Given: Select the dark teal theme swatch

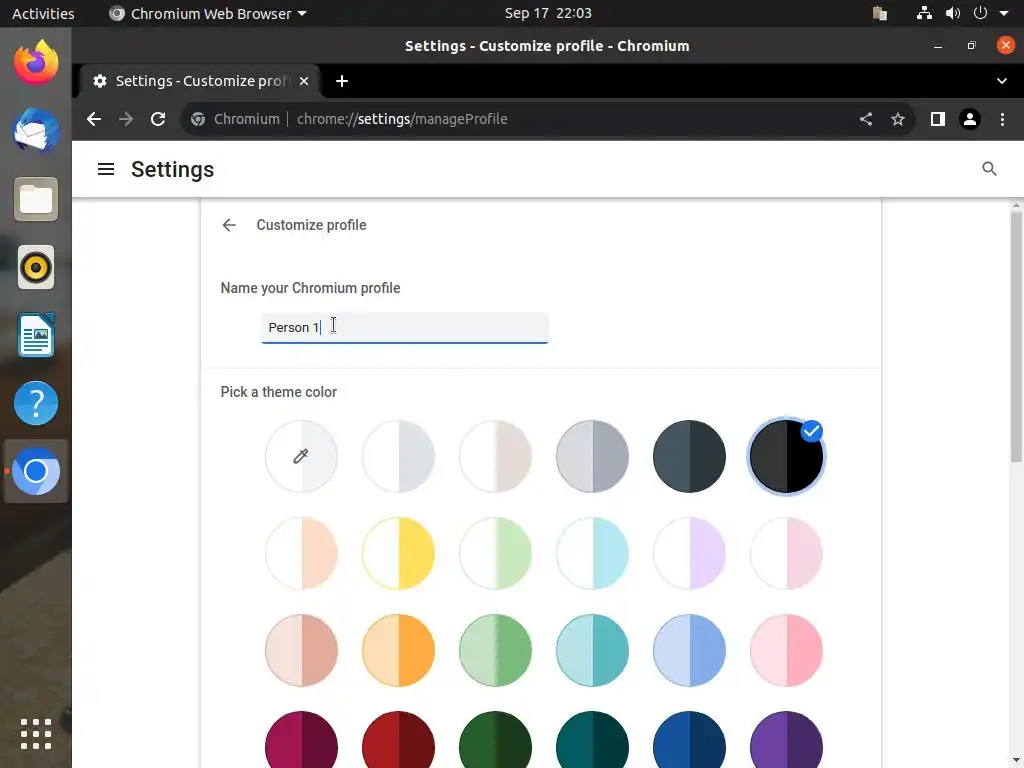Looking at the screenshot, I should tap(592, 739).
